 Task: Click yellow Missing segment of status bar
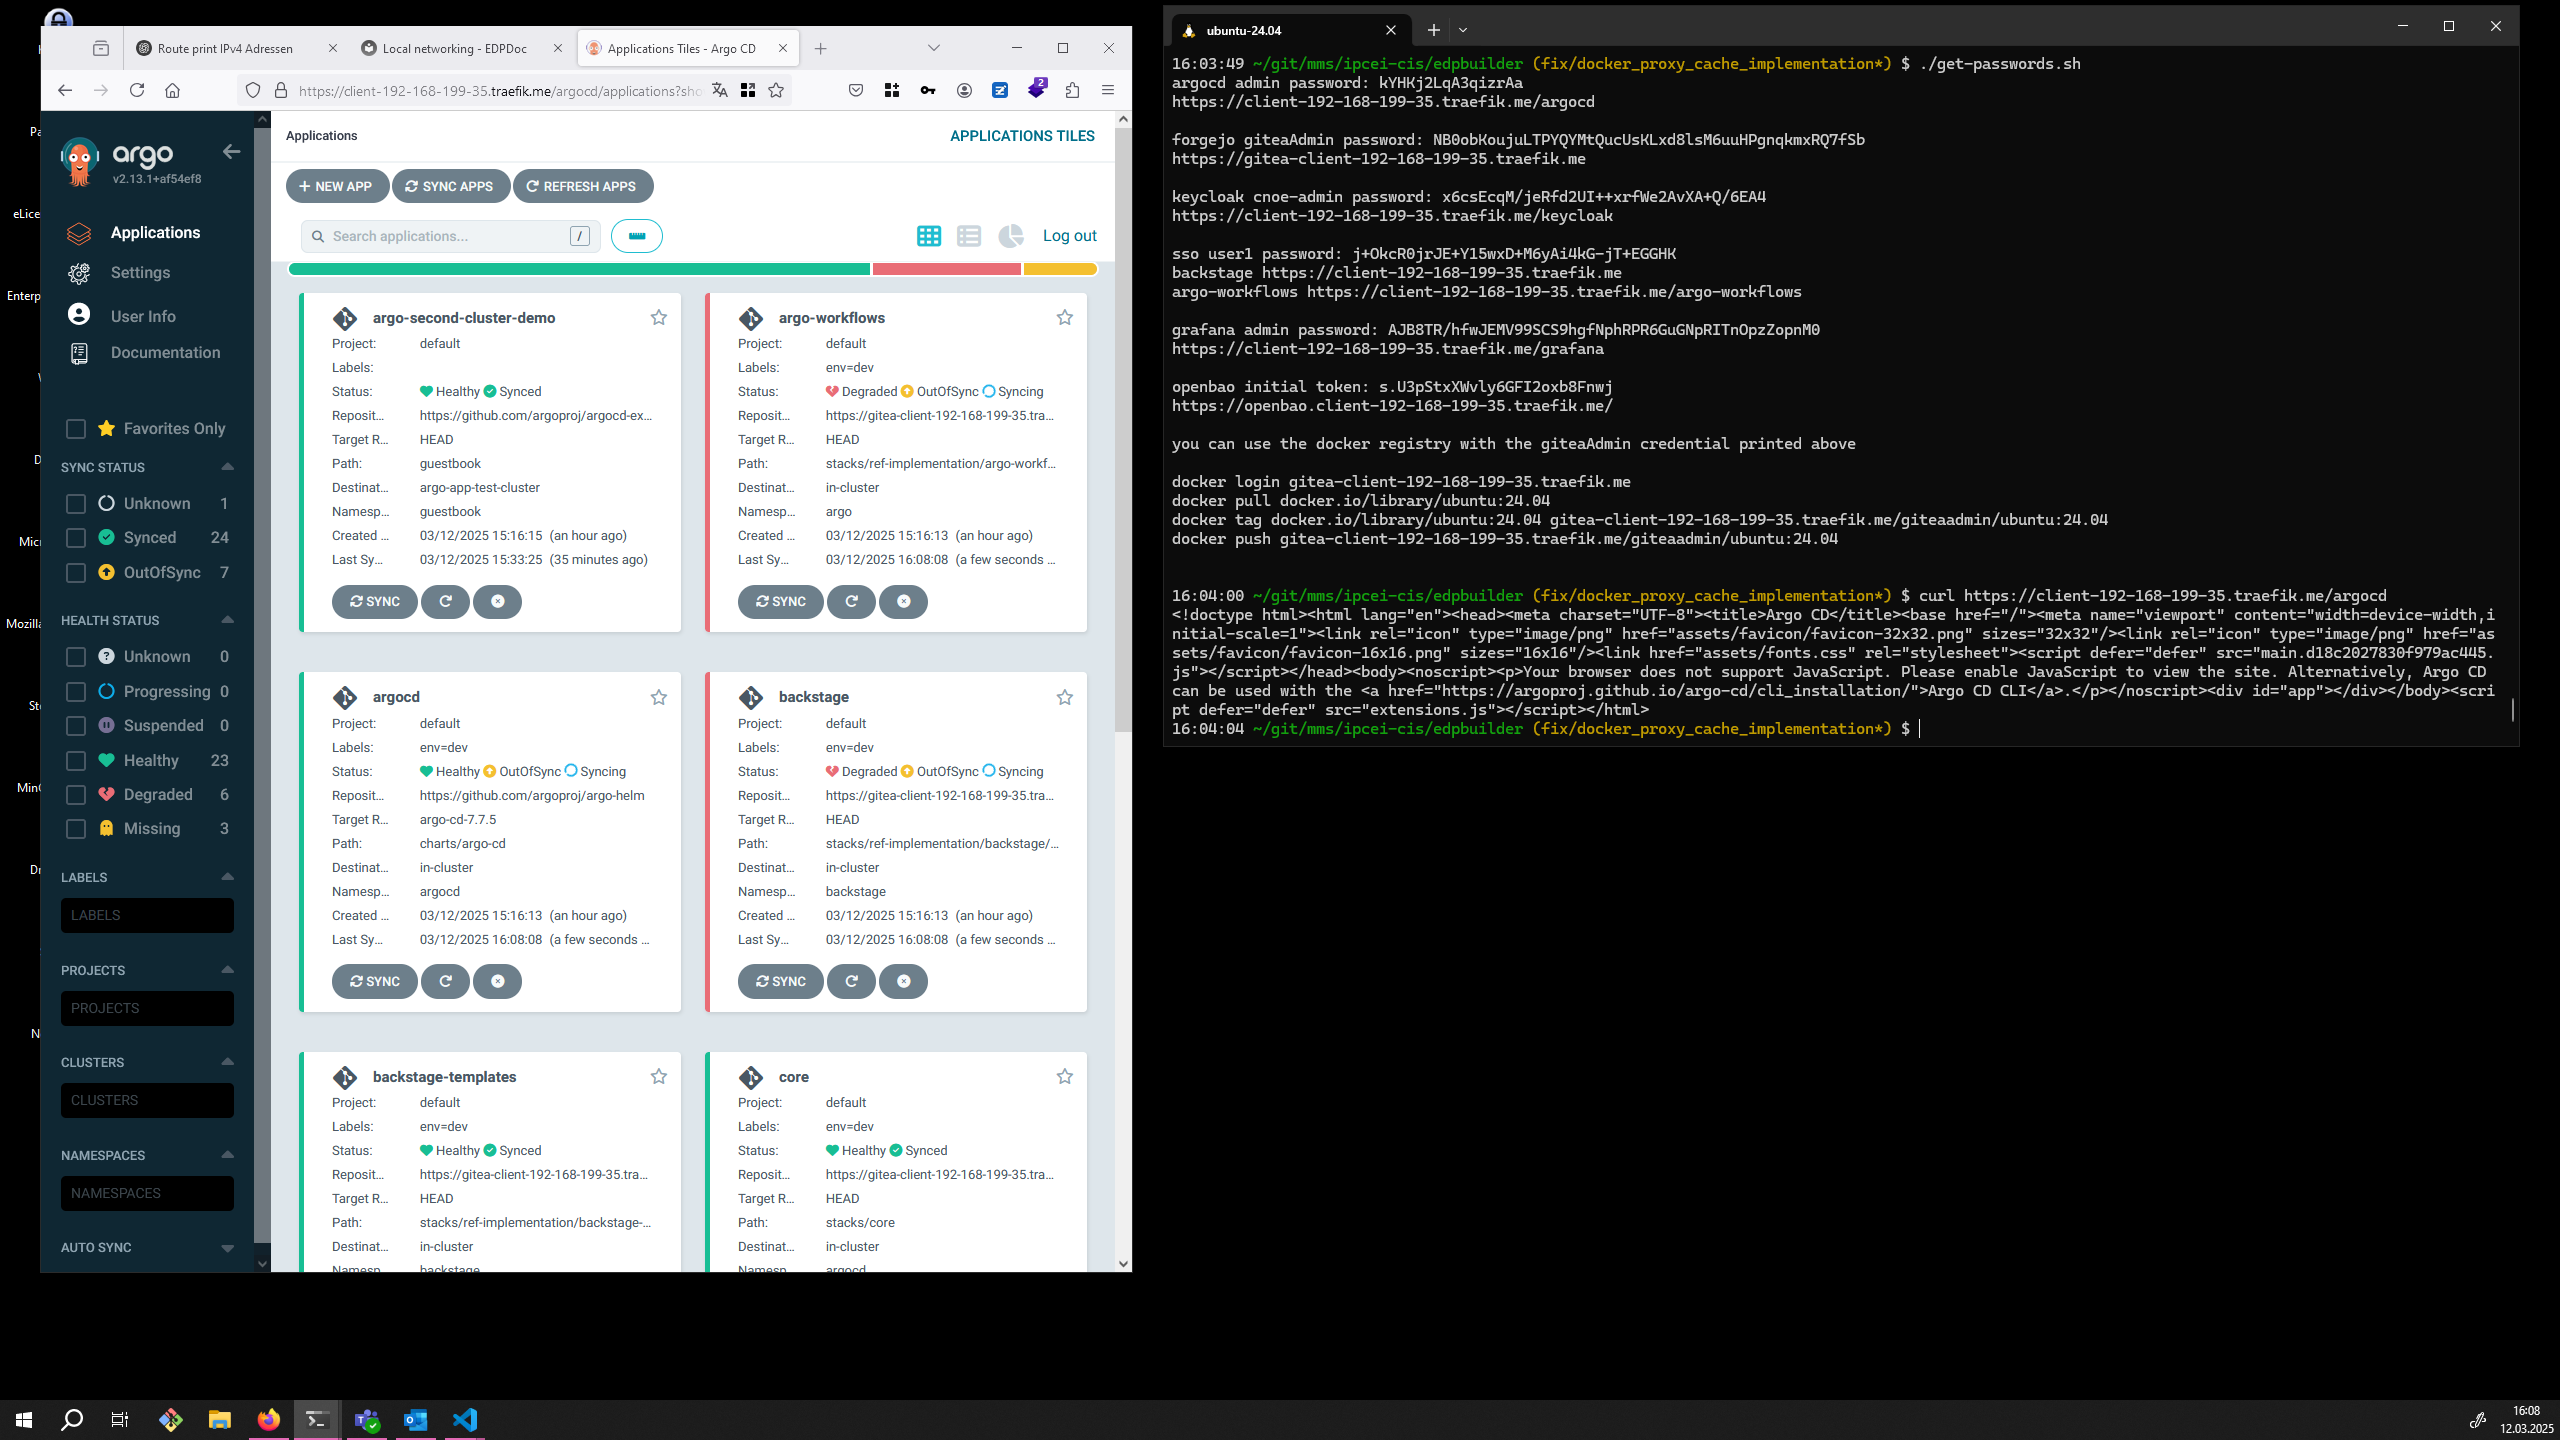pos(1060,269)
